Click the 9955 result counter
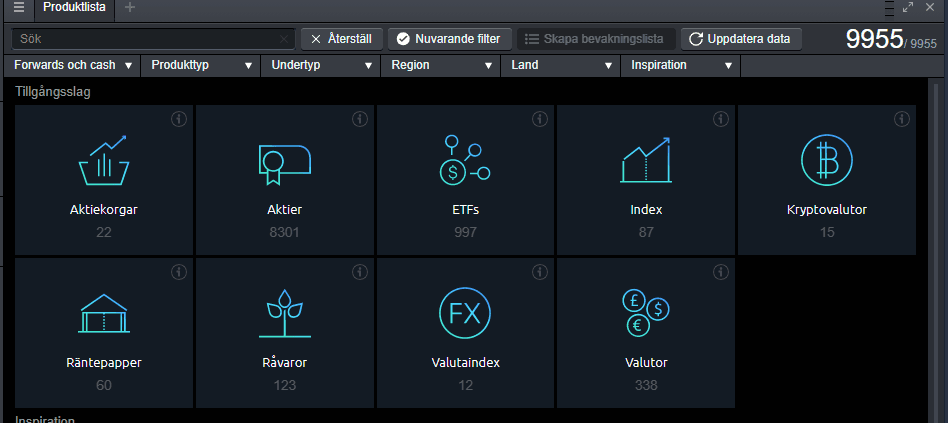Image resolution: width=948 pixels, height=423 pixels. point(874,39)
